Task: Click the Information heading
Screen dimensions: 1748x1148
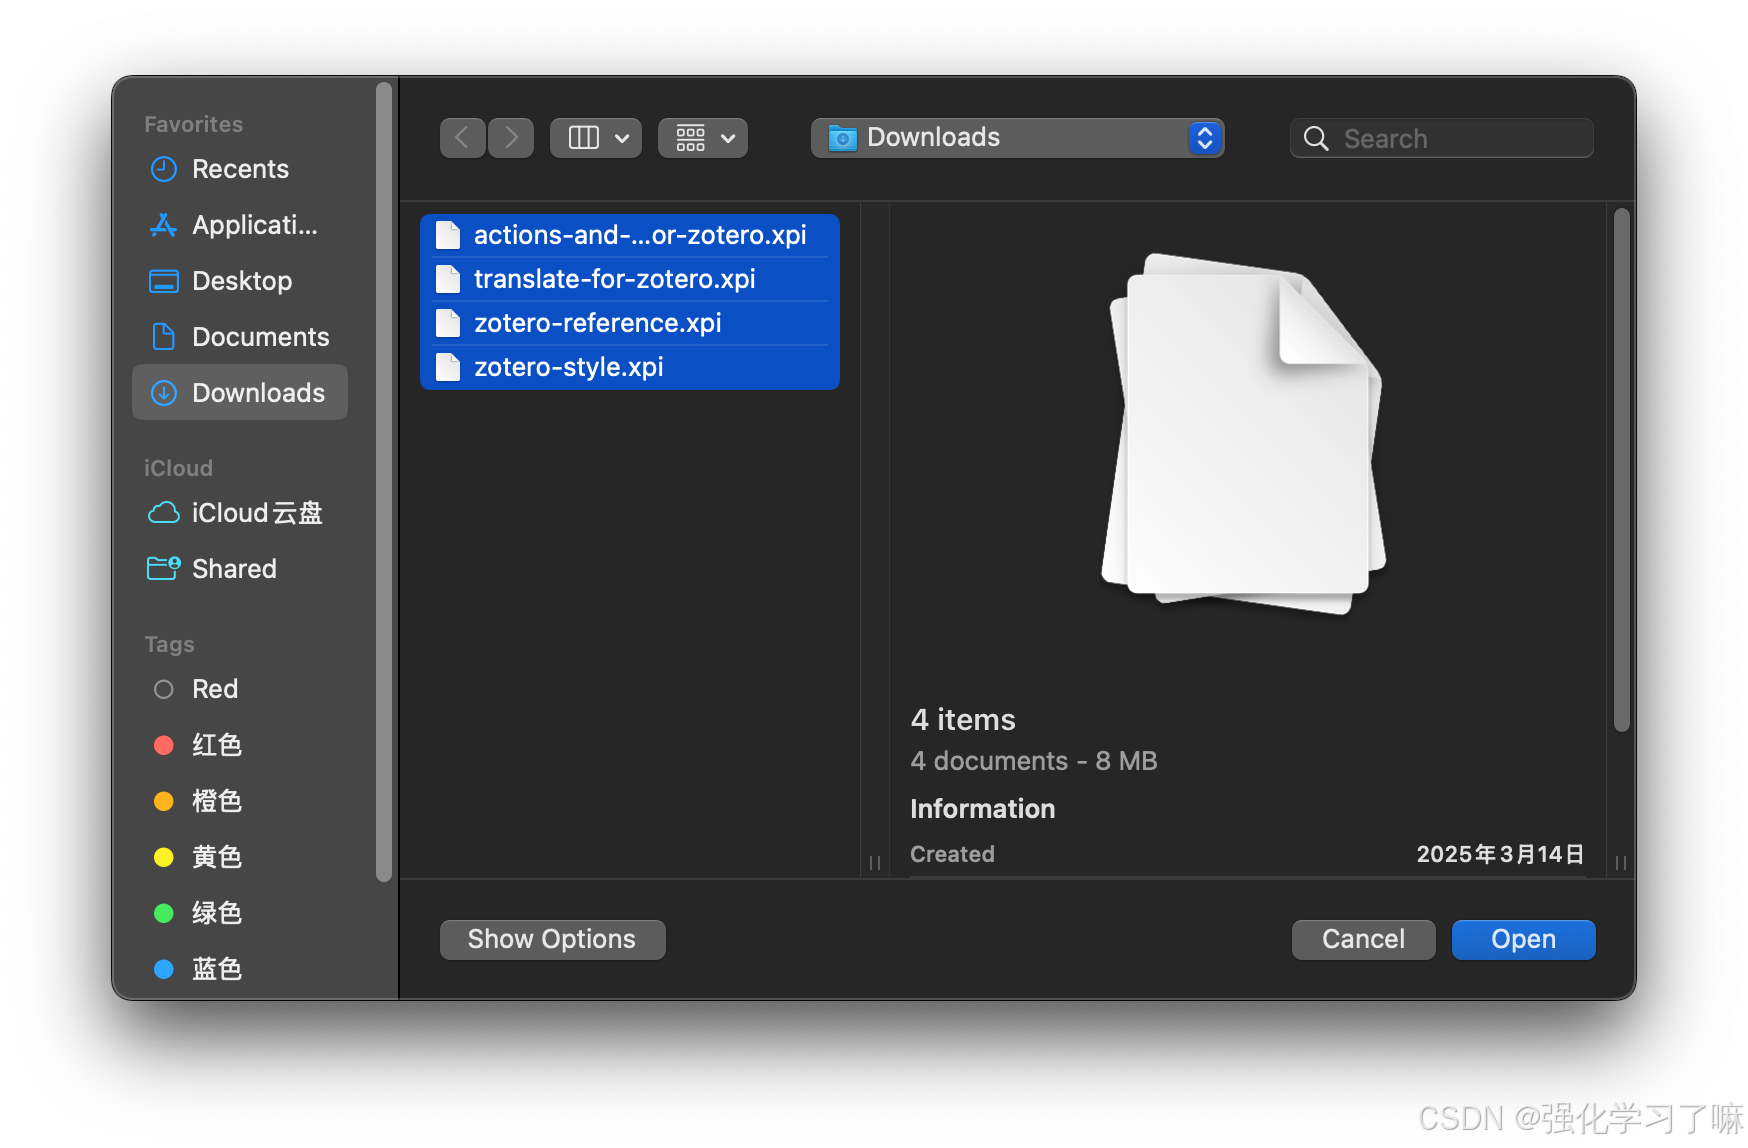Action: 983,809
